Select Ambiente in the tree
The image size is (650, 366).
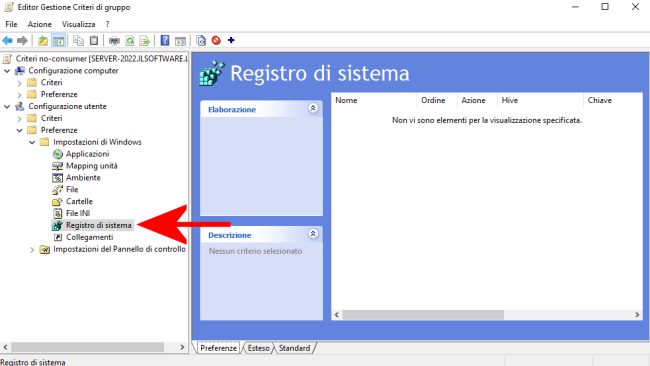coord(83,177)
